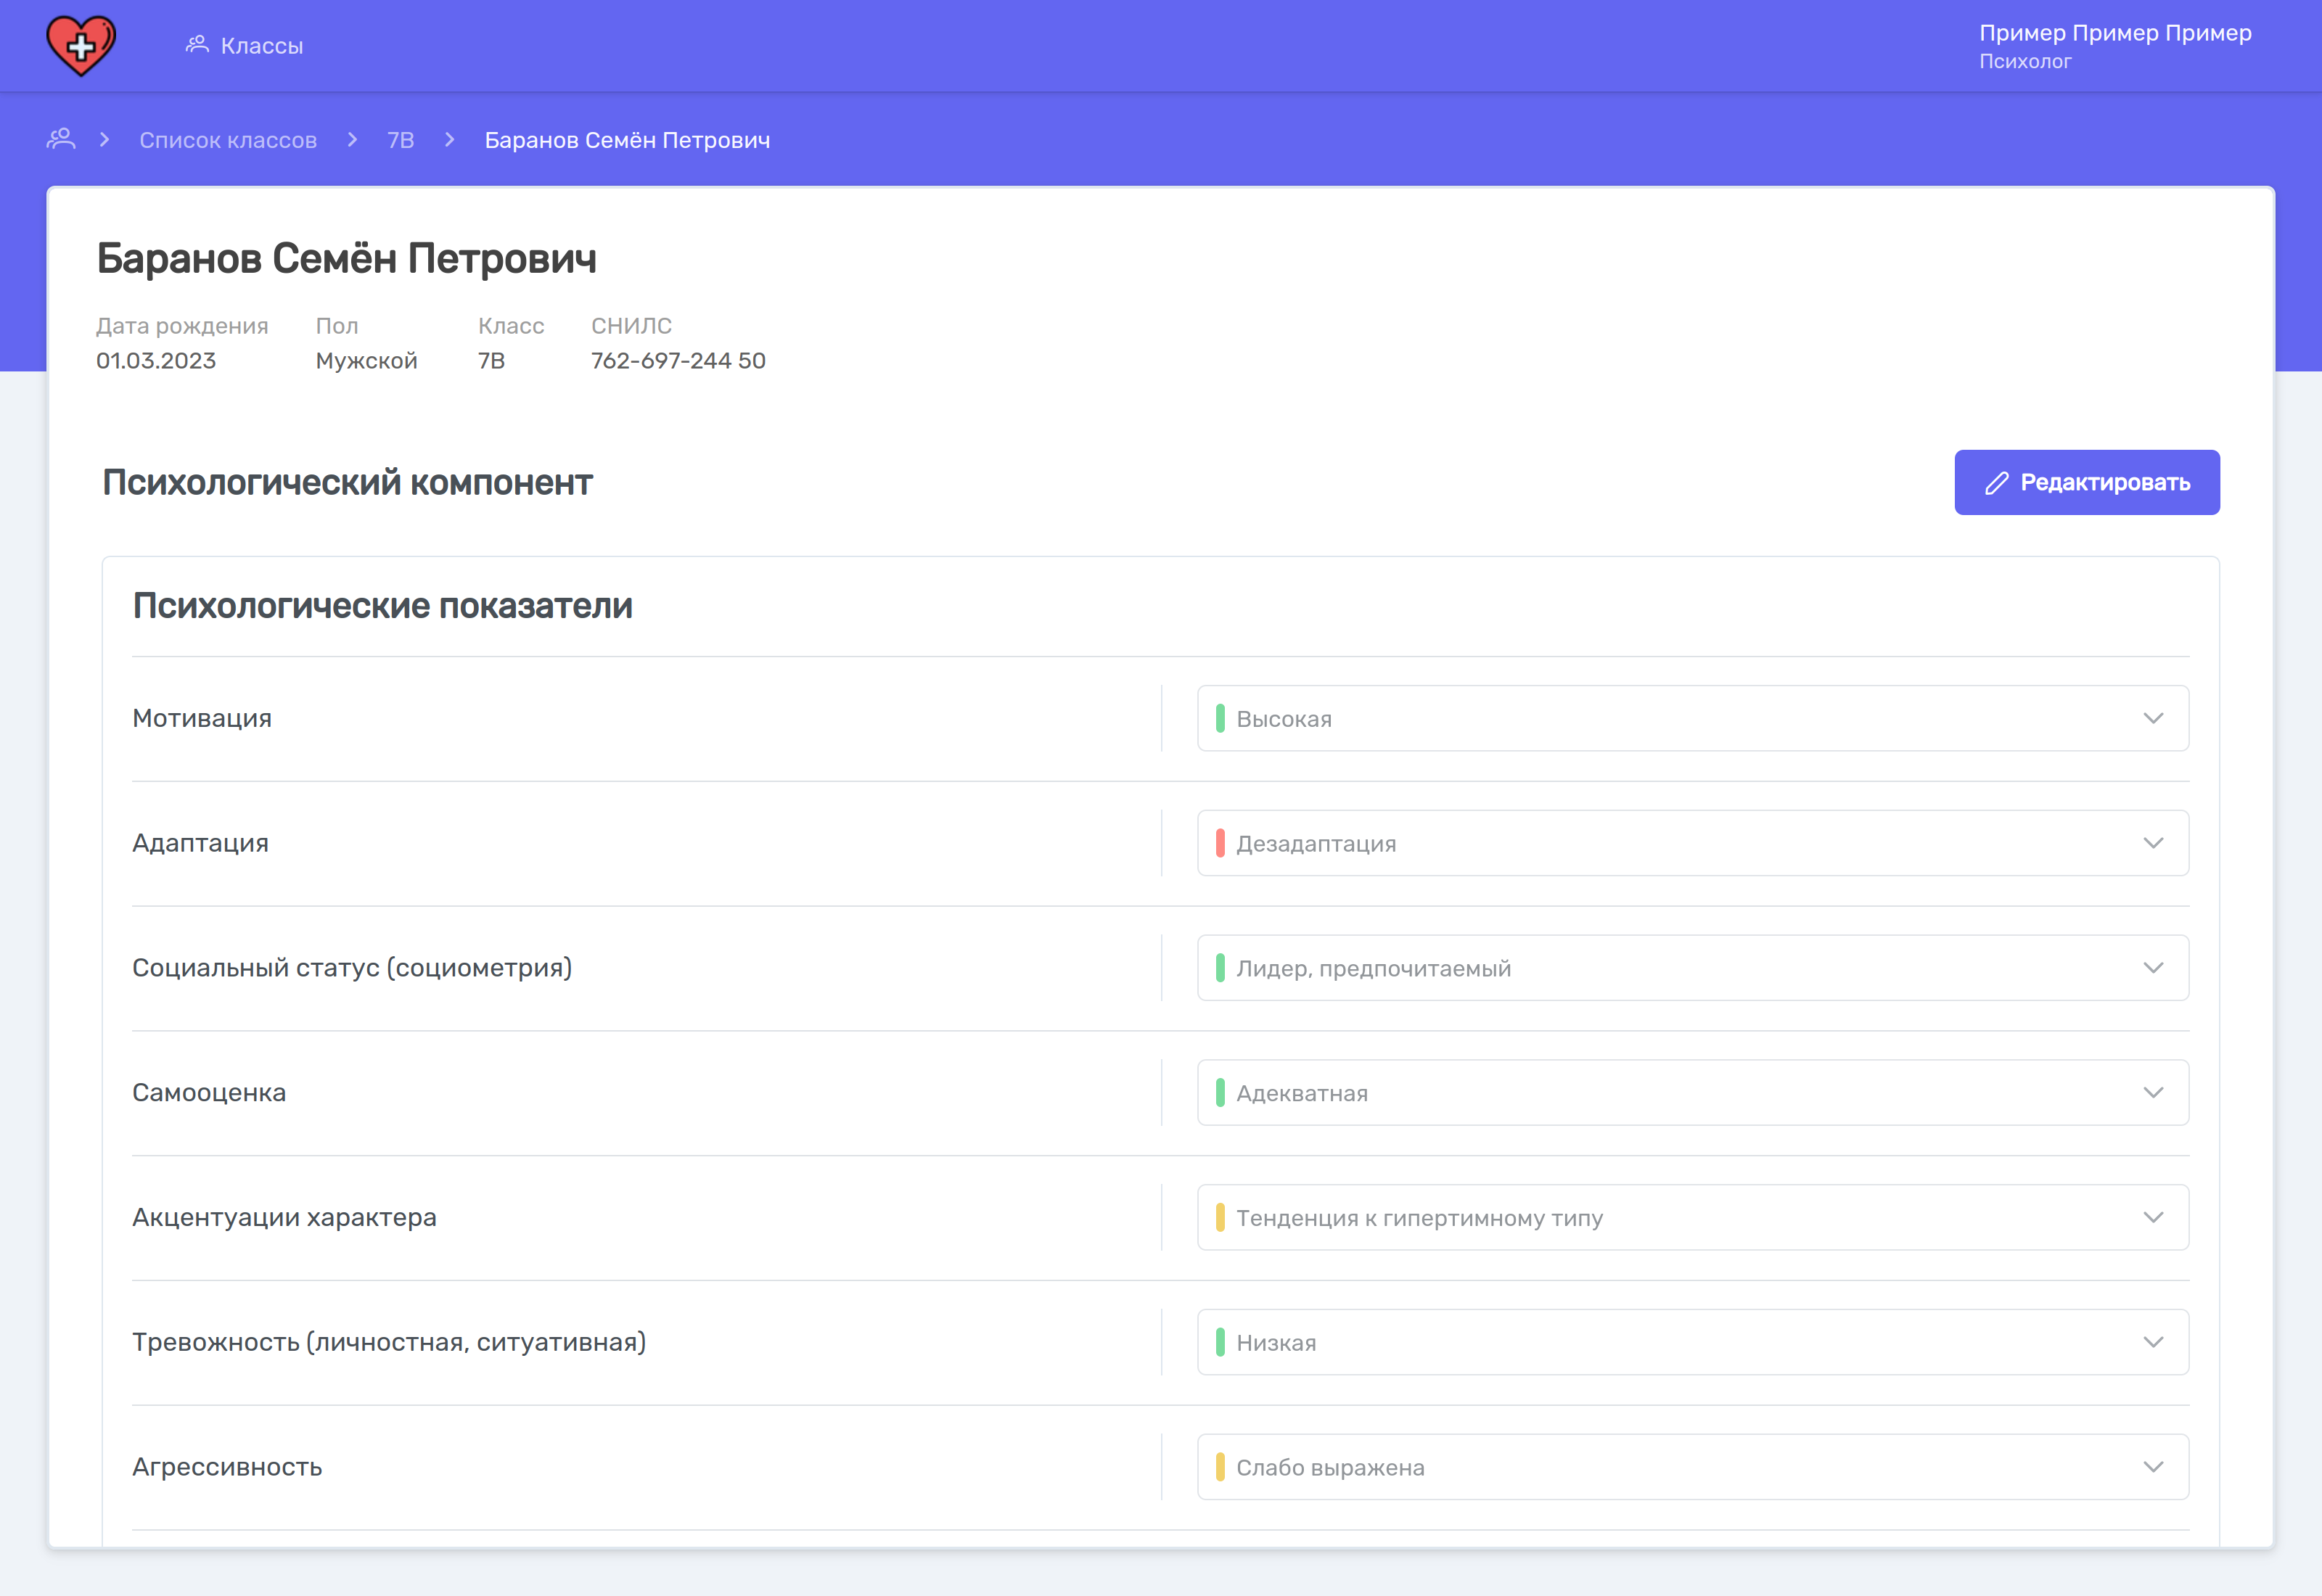This screenshot has width=2322, height=1596.
Task: Click chevron arrow in Самооценка field
Action: click(2153, 1092)
